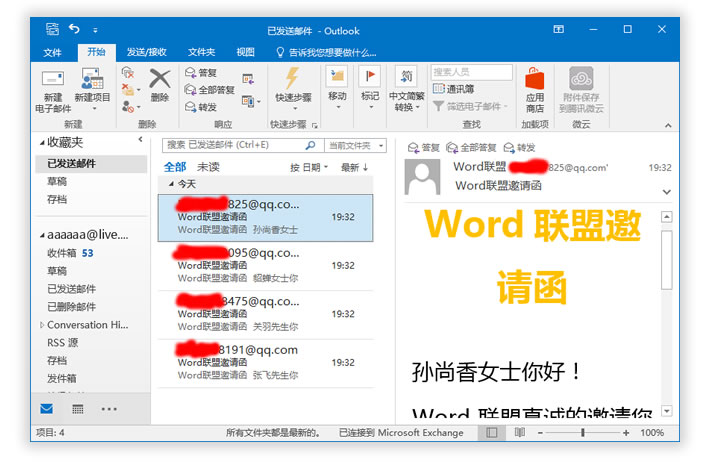Collapse the aaaaaa@live account tree

coord(42,235)
